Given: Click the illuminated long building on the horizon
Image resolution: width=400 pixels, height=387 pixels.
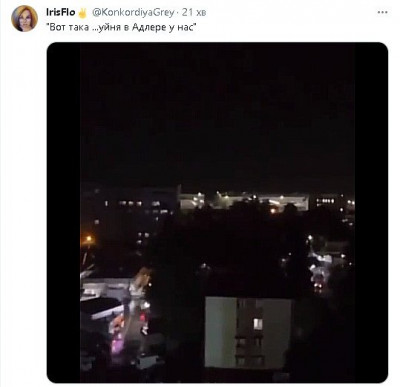Looking at the screenshot, I should click(244, 201).
